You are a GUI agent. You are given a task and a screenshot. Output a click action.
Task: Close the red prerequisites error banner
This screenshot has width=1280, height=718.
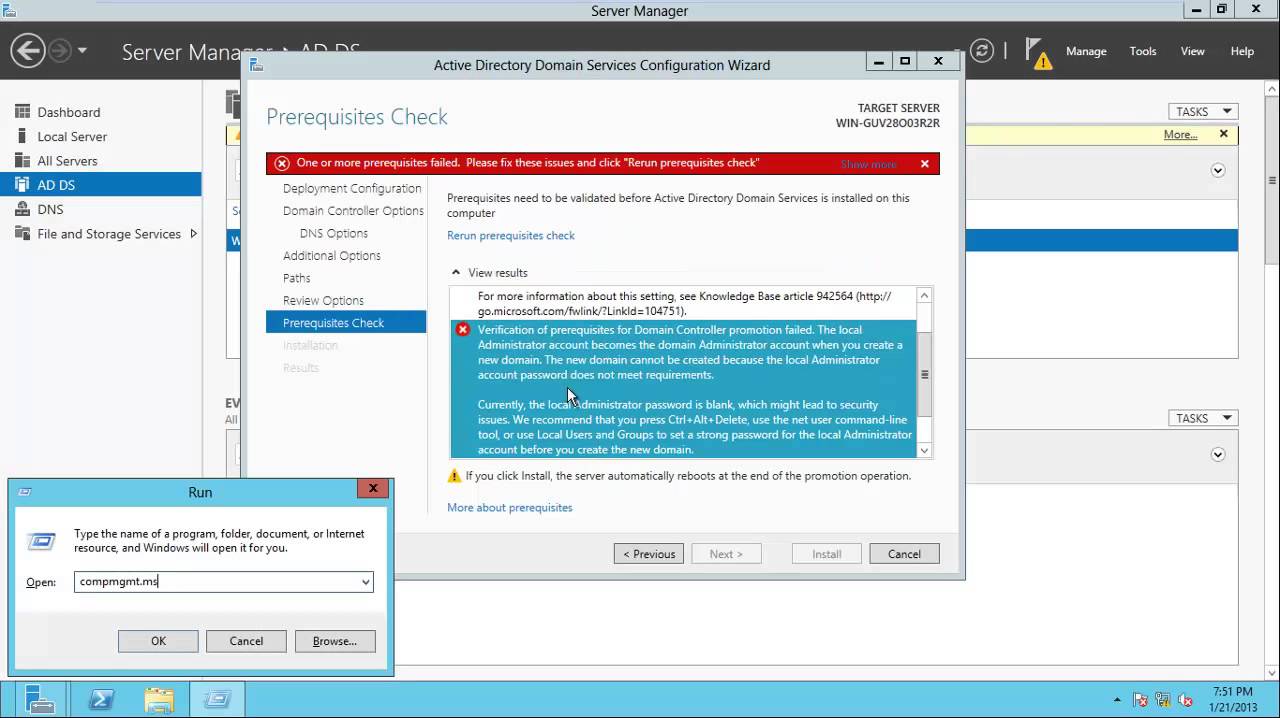pyautogui.click(x=925, y=164)
